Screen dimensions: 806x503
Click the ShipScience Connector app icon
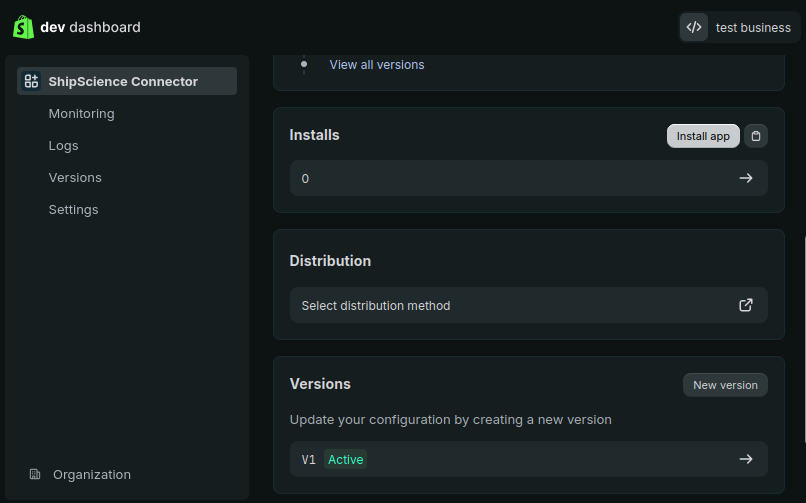tap(31, 81)
